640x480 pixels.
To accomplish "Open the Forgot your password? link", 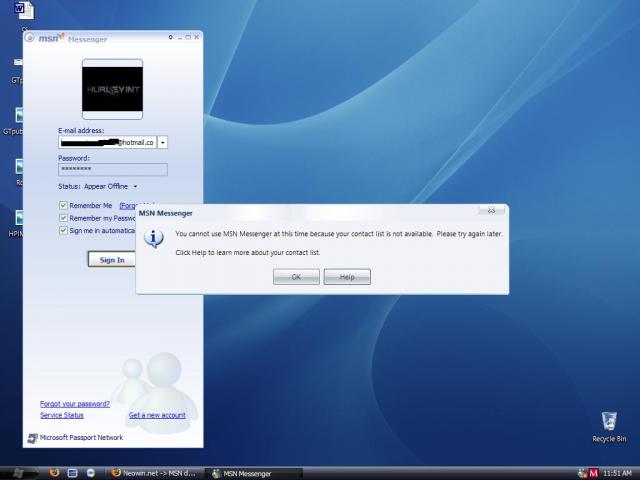I will pos(75,404).
